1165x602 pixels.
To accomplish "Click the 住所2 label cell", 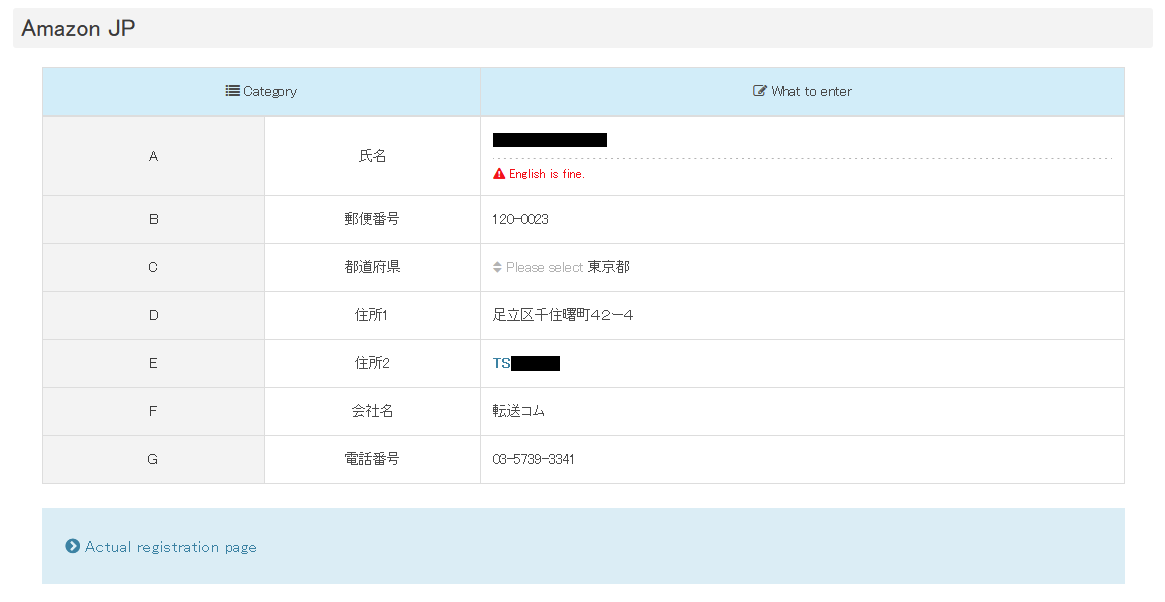I will point(372,363).
